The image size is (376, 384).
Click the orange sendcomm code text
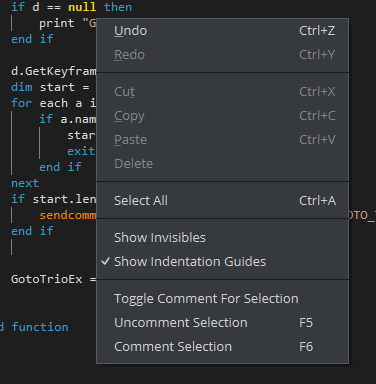[68, 215]
